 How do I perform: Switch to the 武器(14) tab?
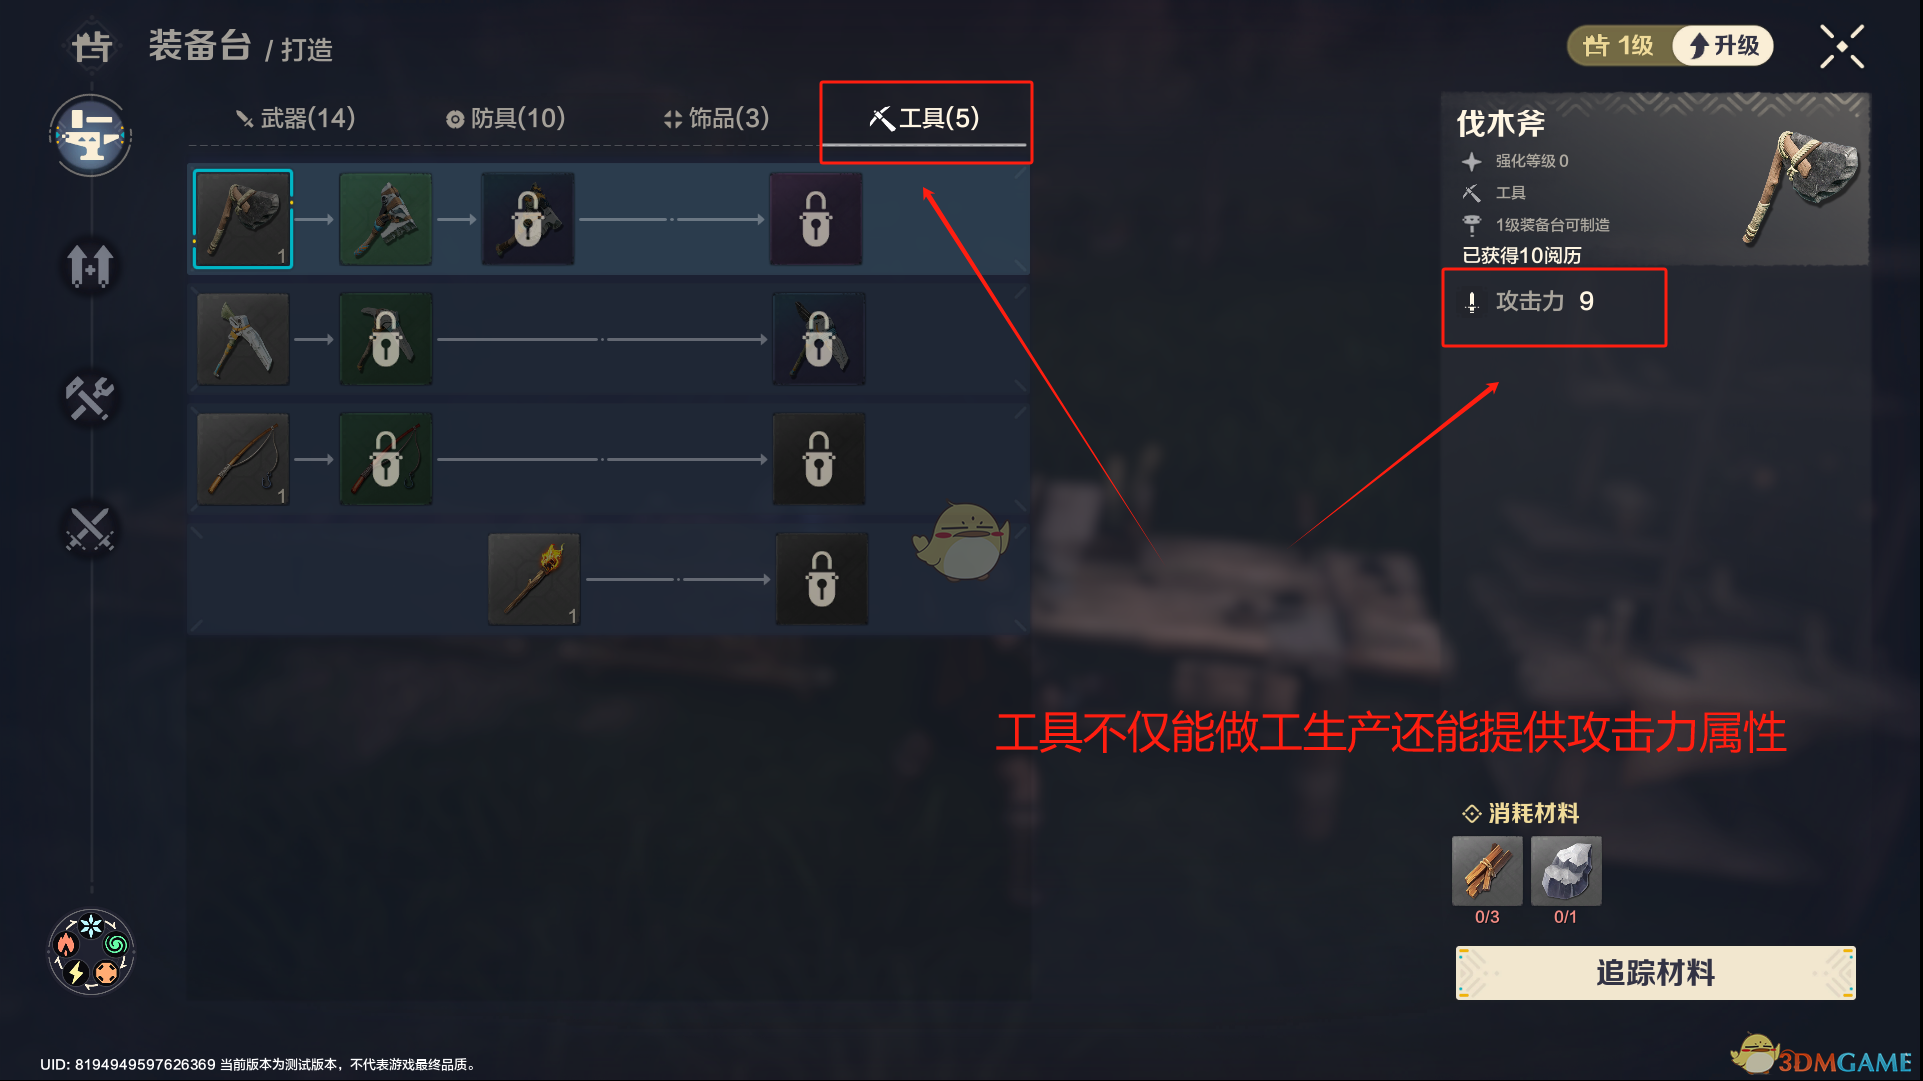296,118
